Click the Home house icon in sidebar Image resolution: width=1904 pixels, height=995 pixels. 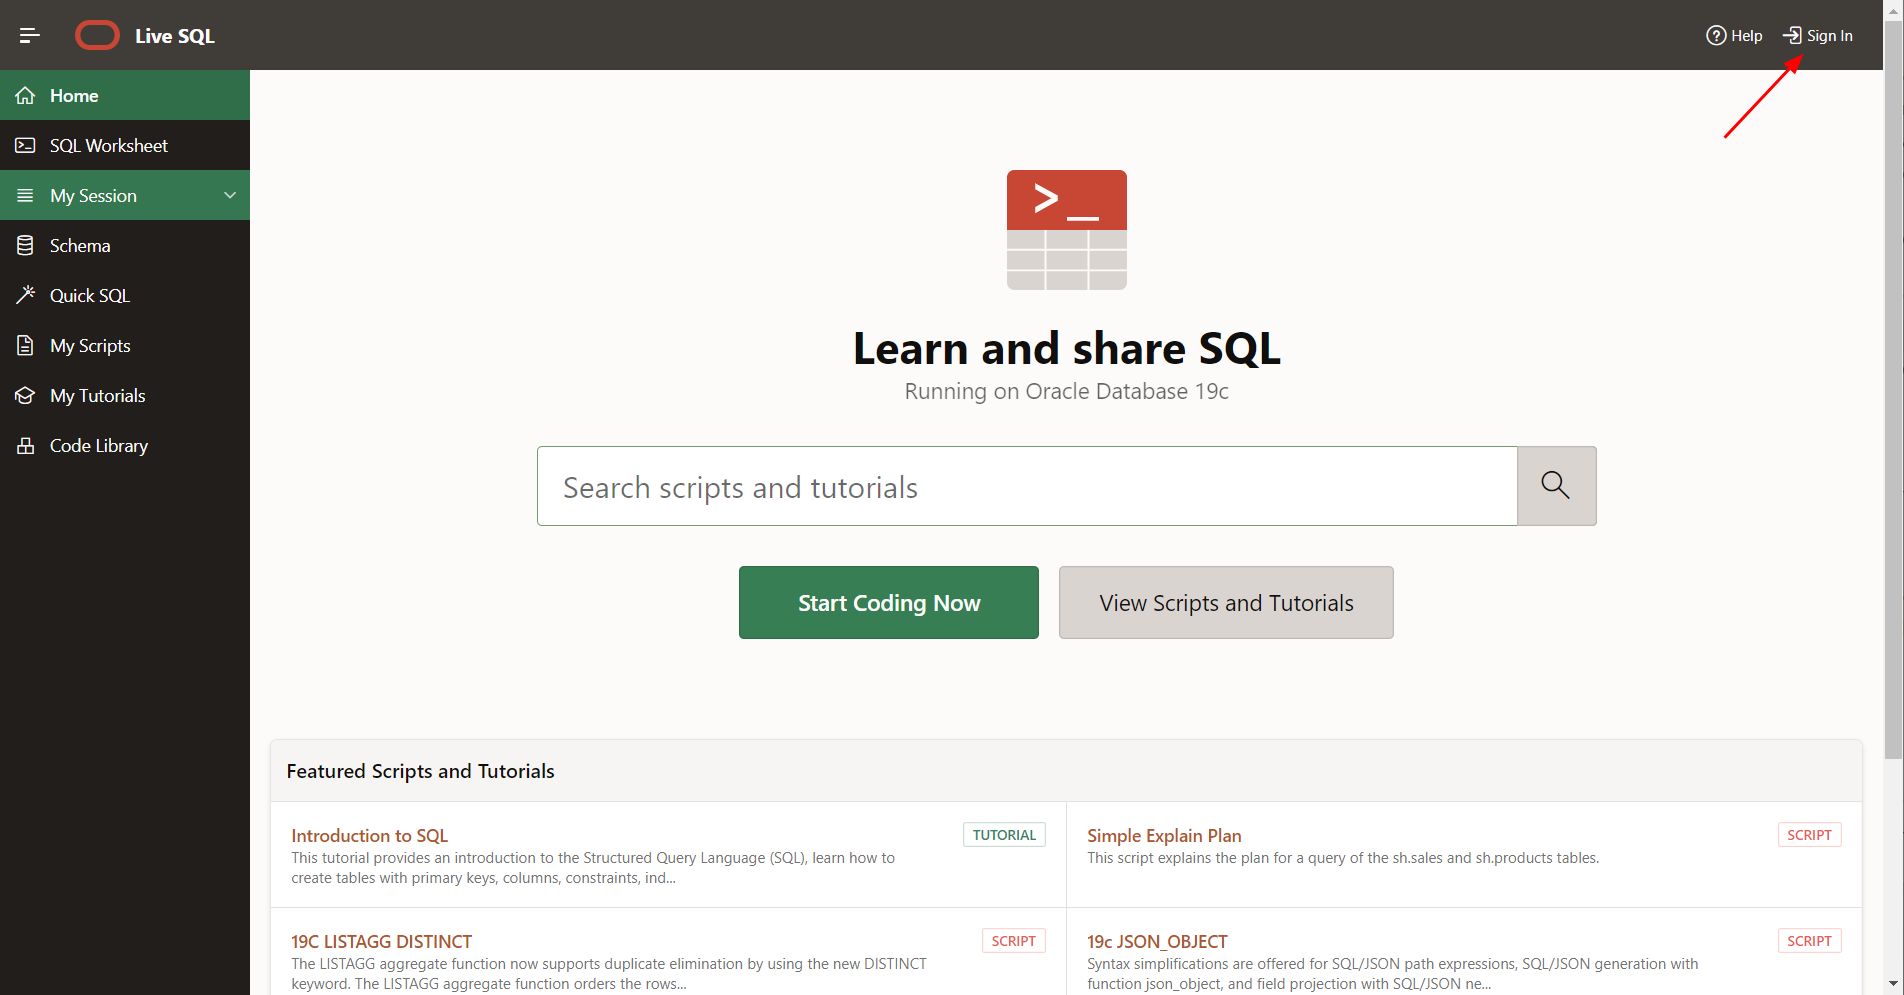[x=25, y=95]
